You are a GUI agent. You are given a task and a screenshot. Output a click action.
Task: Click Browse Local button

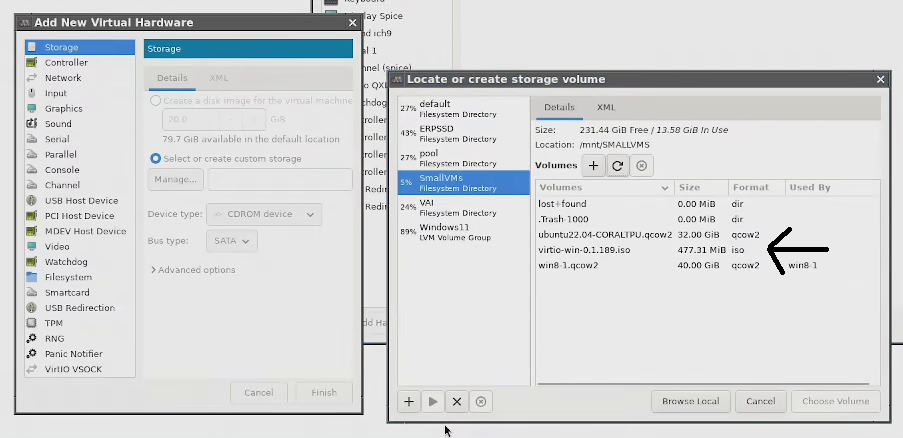coord(690,401)
